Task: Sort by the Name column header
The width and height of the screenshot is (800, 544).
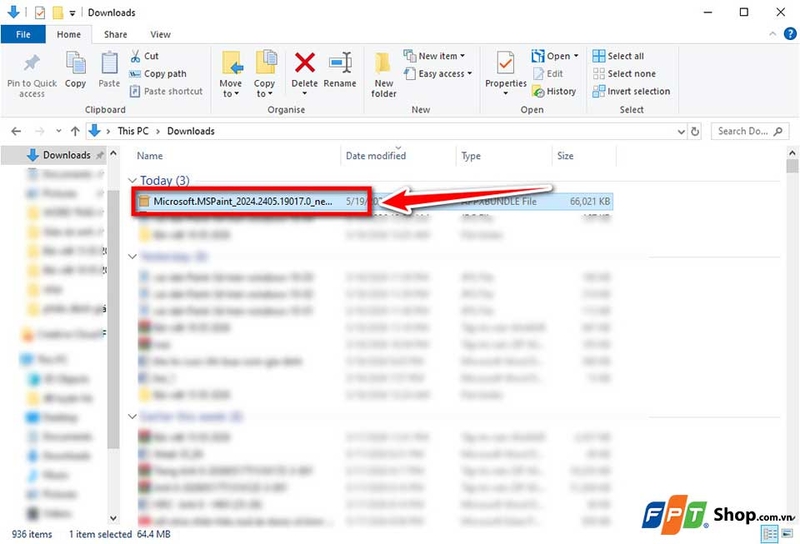Action: tap(149, 156)
